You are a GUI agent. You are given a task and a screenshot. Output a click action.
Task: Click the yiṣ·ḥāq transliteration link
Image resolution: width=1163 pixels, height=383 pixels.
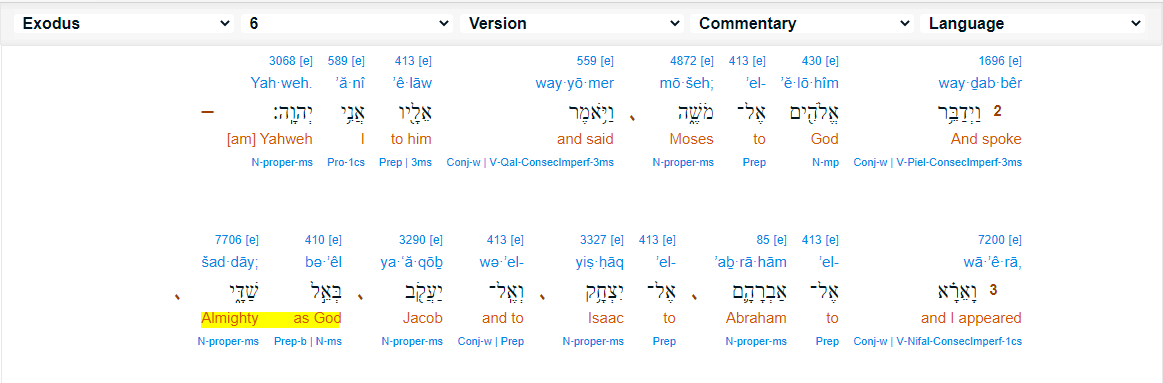pyautogui.click(x=602, y=261)
